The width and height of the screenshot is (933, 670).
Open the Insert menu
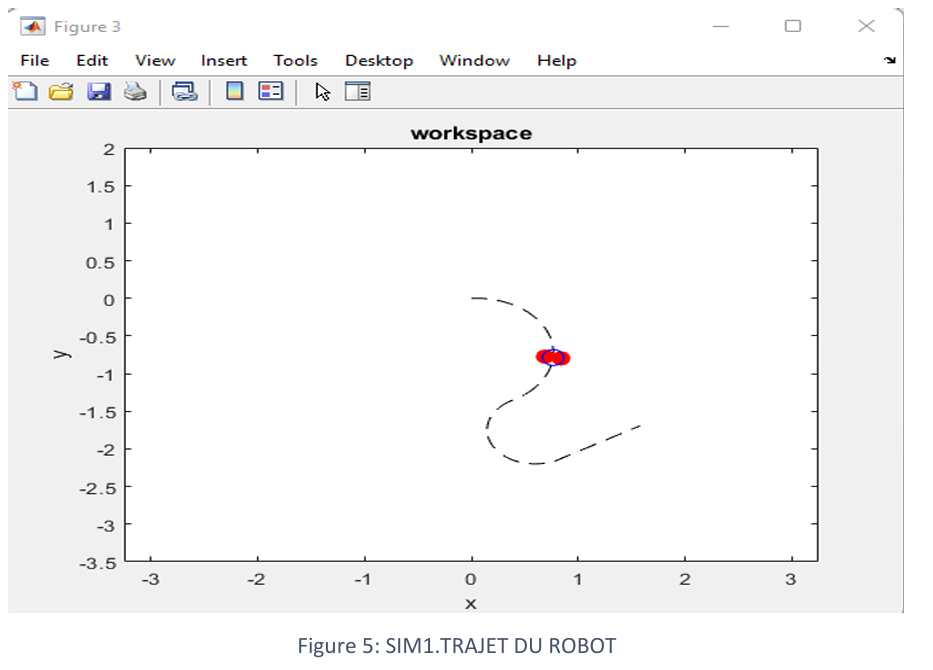224,61
